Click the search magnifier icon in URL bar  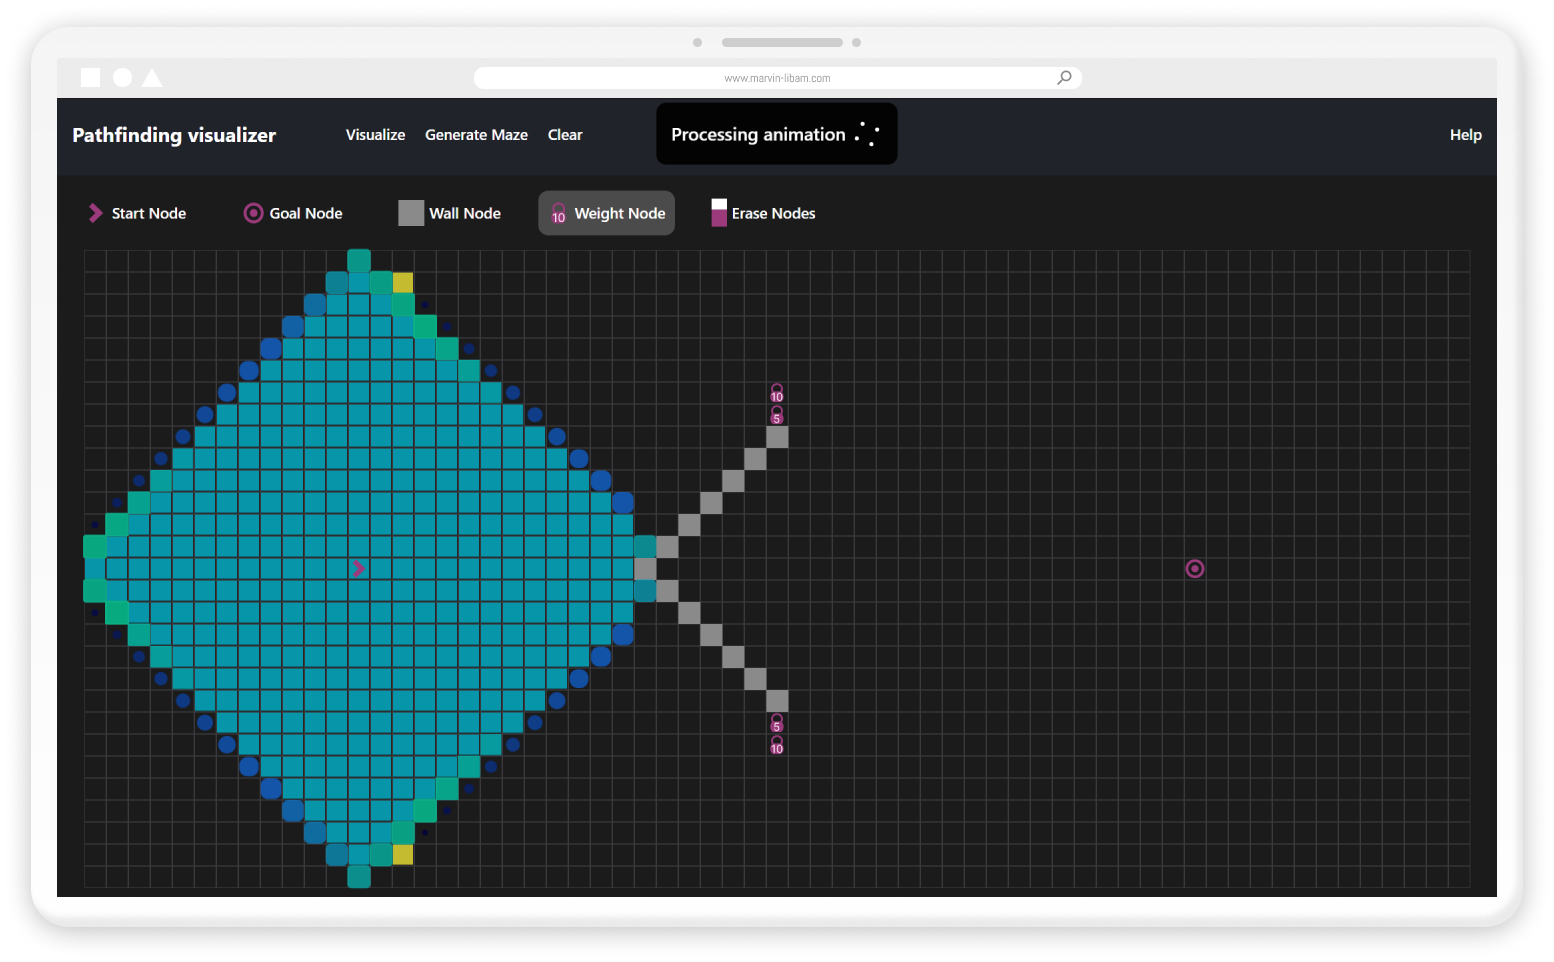pyautogui.click(x=1064, y=78)
